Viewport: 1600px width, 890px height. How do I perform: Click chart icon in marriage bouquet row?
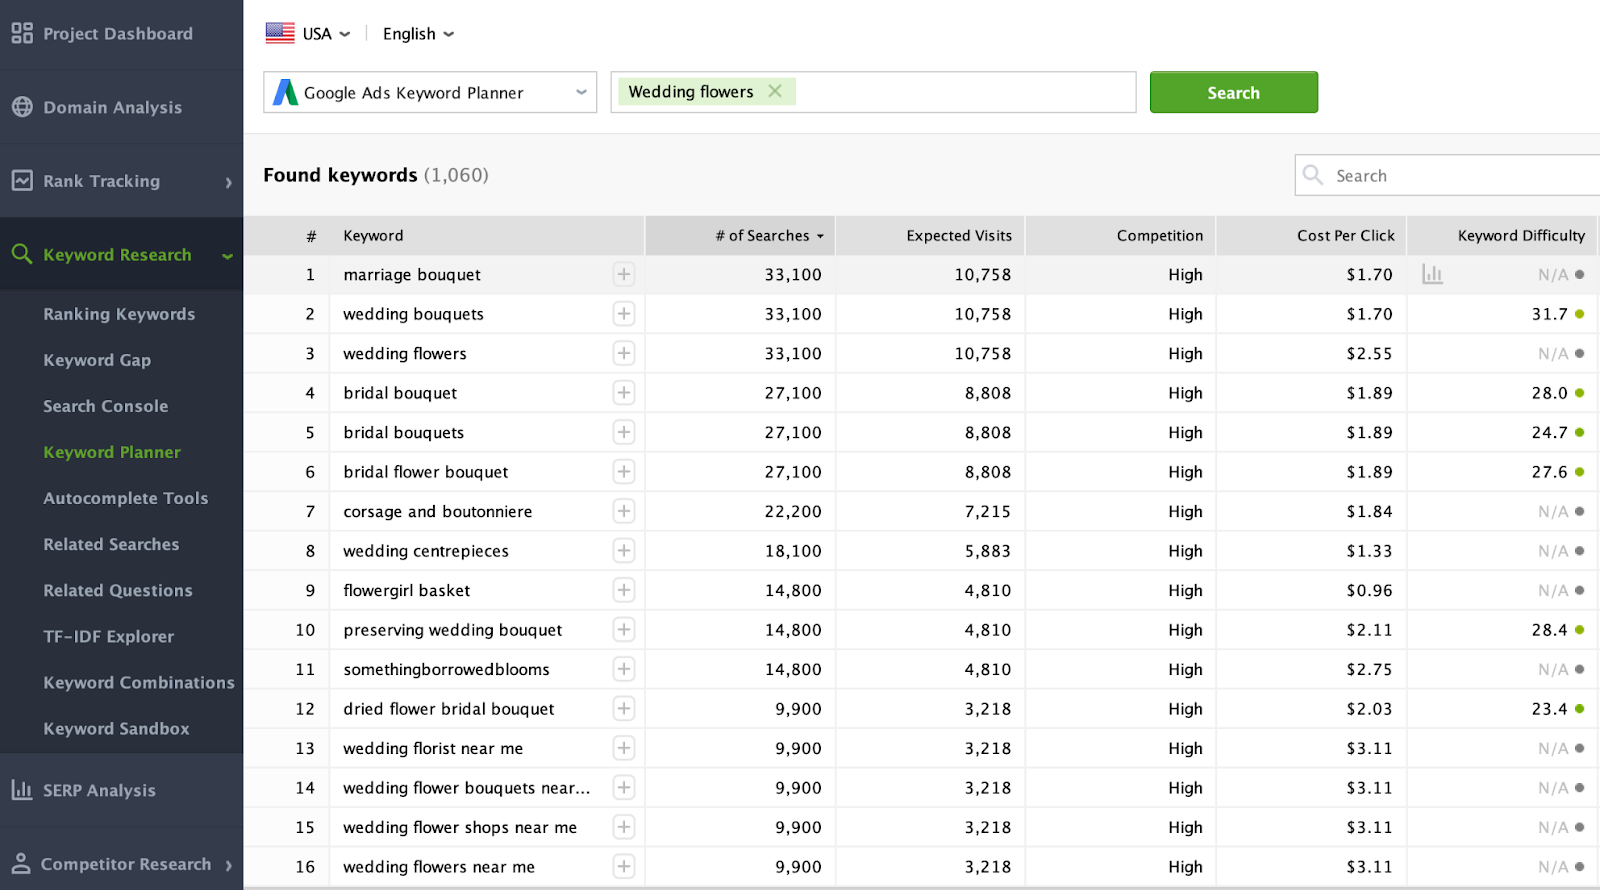(x=1432, y=274)
